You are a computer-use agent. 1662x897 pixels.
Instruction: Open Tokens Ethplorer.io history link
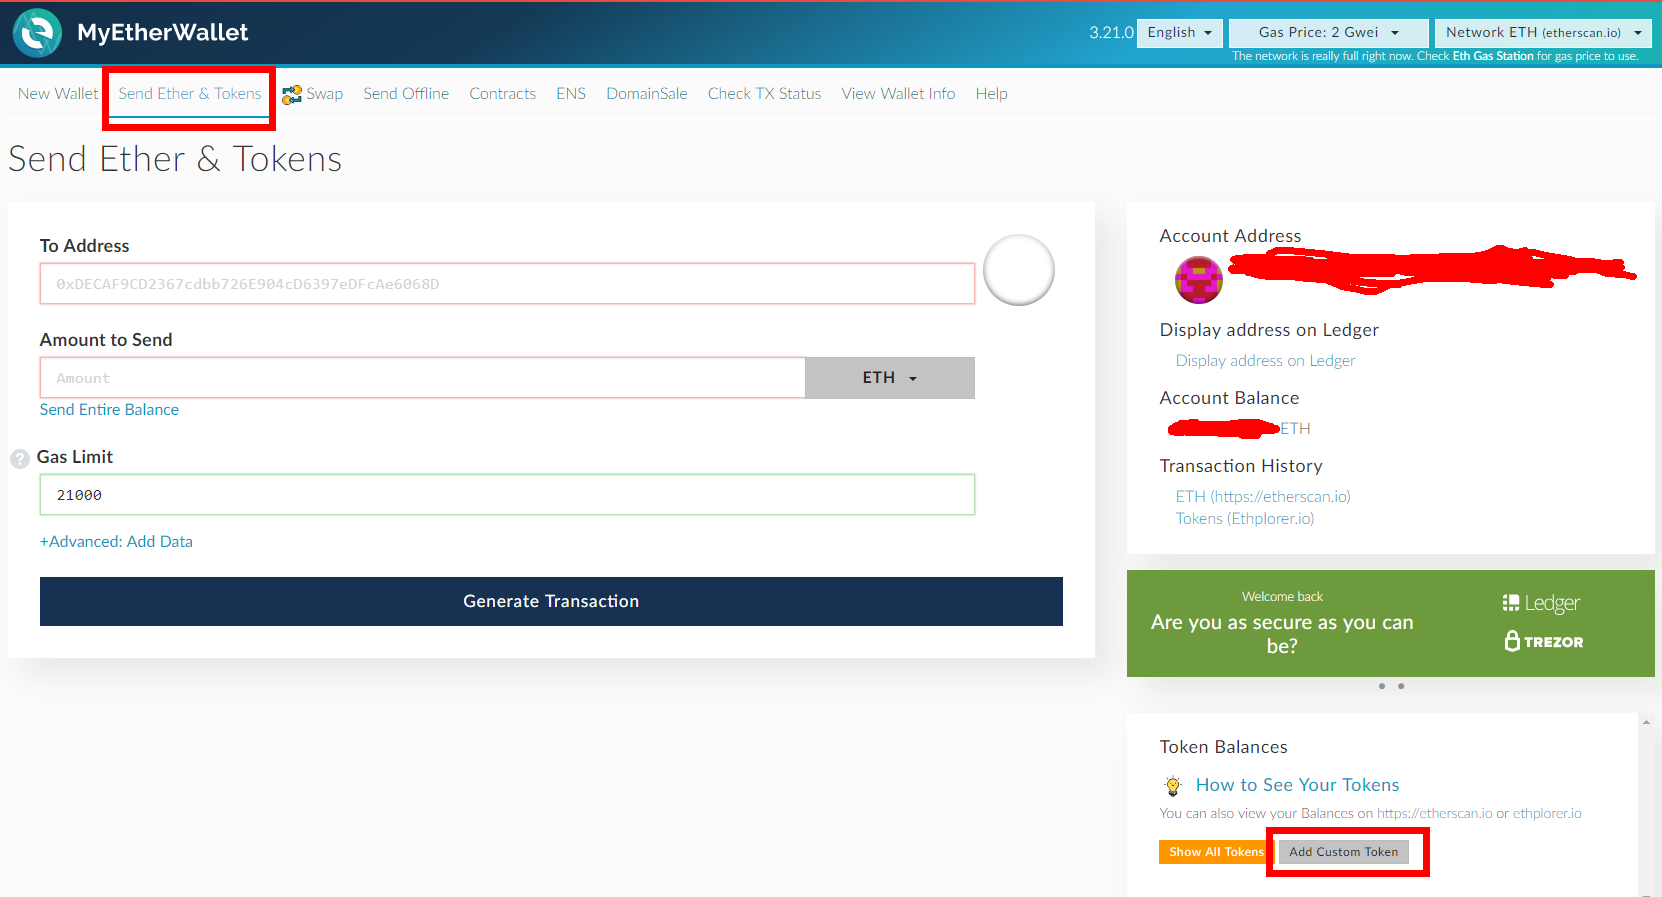coord(1245,519)
